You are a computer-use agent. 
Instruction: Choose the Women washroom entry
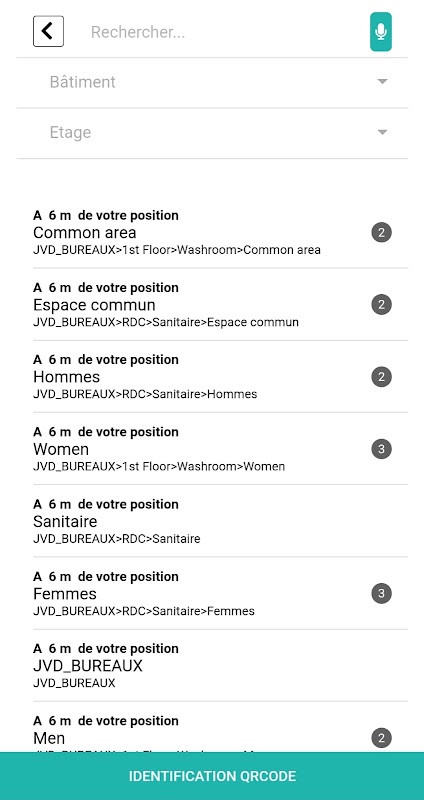(212, 449)
